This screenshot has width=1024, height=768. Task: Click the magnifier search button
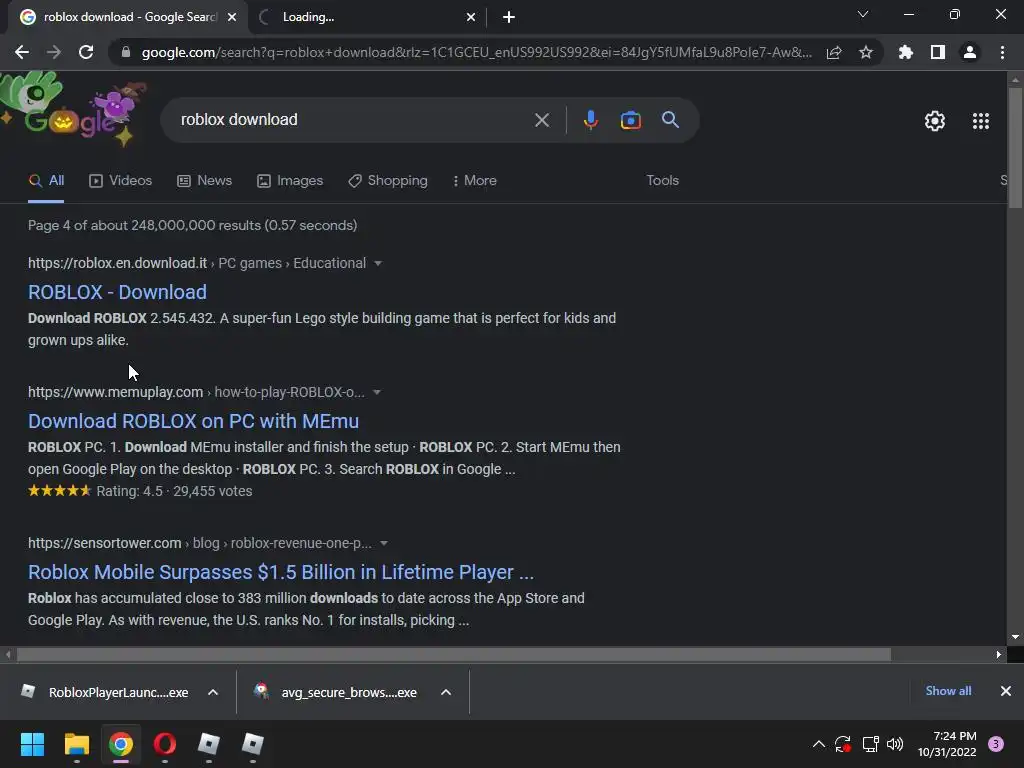click(670, 120)
